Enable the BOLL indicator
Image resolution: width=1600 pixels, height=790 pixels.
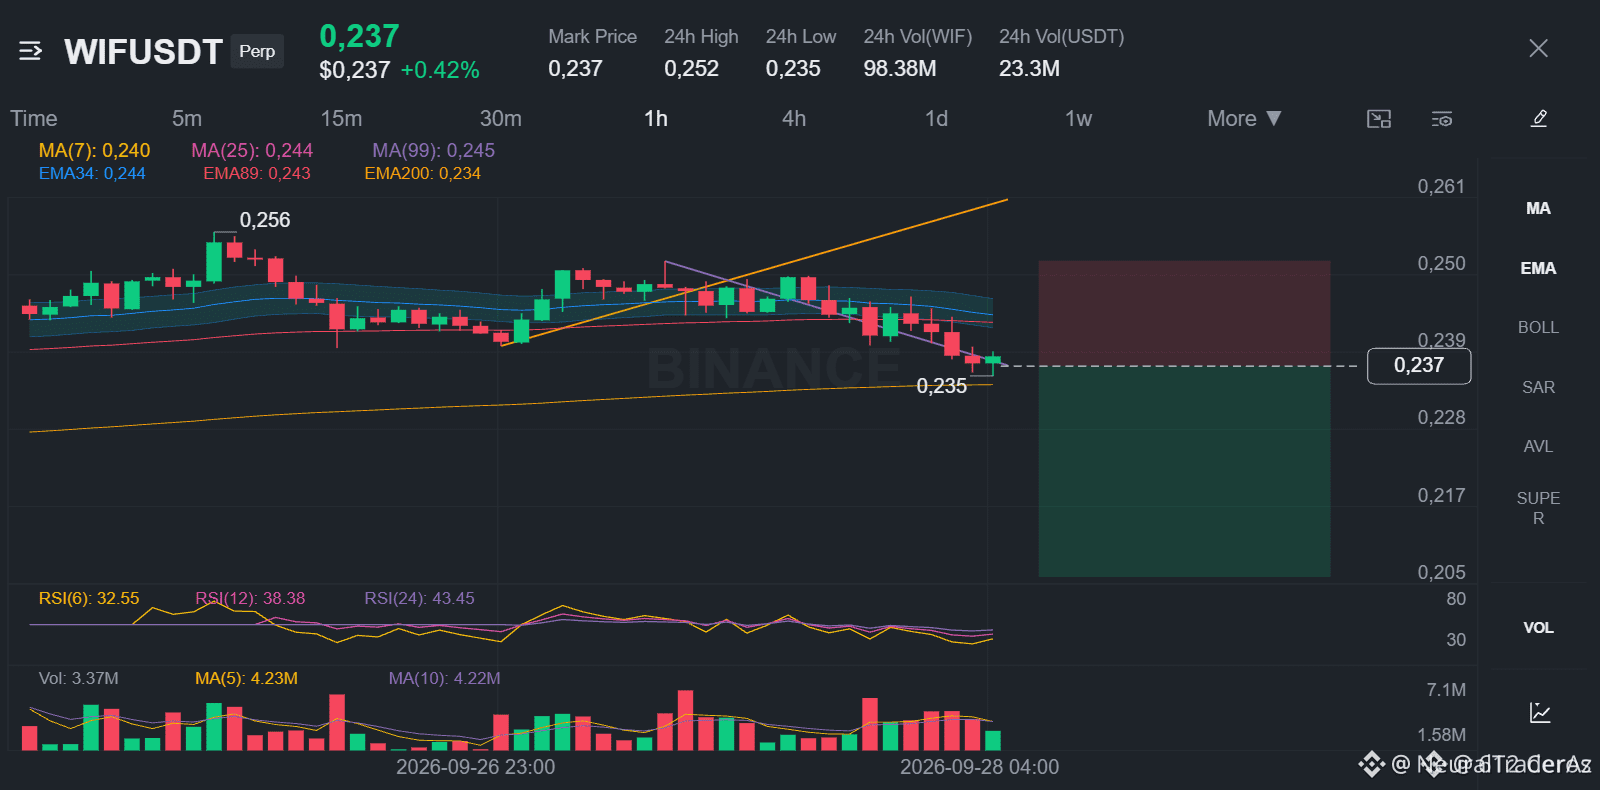coord(1538,327)
